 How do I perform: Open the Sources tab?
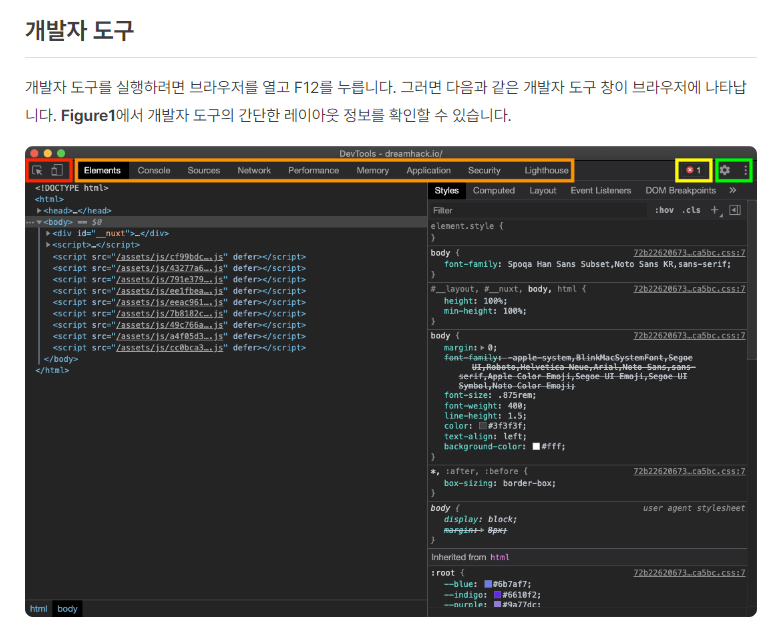pyautogui.click(x=204, y=170)
